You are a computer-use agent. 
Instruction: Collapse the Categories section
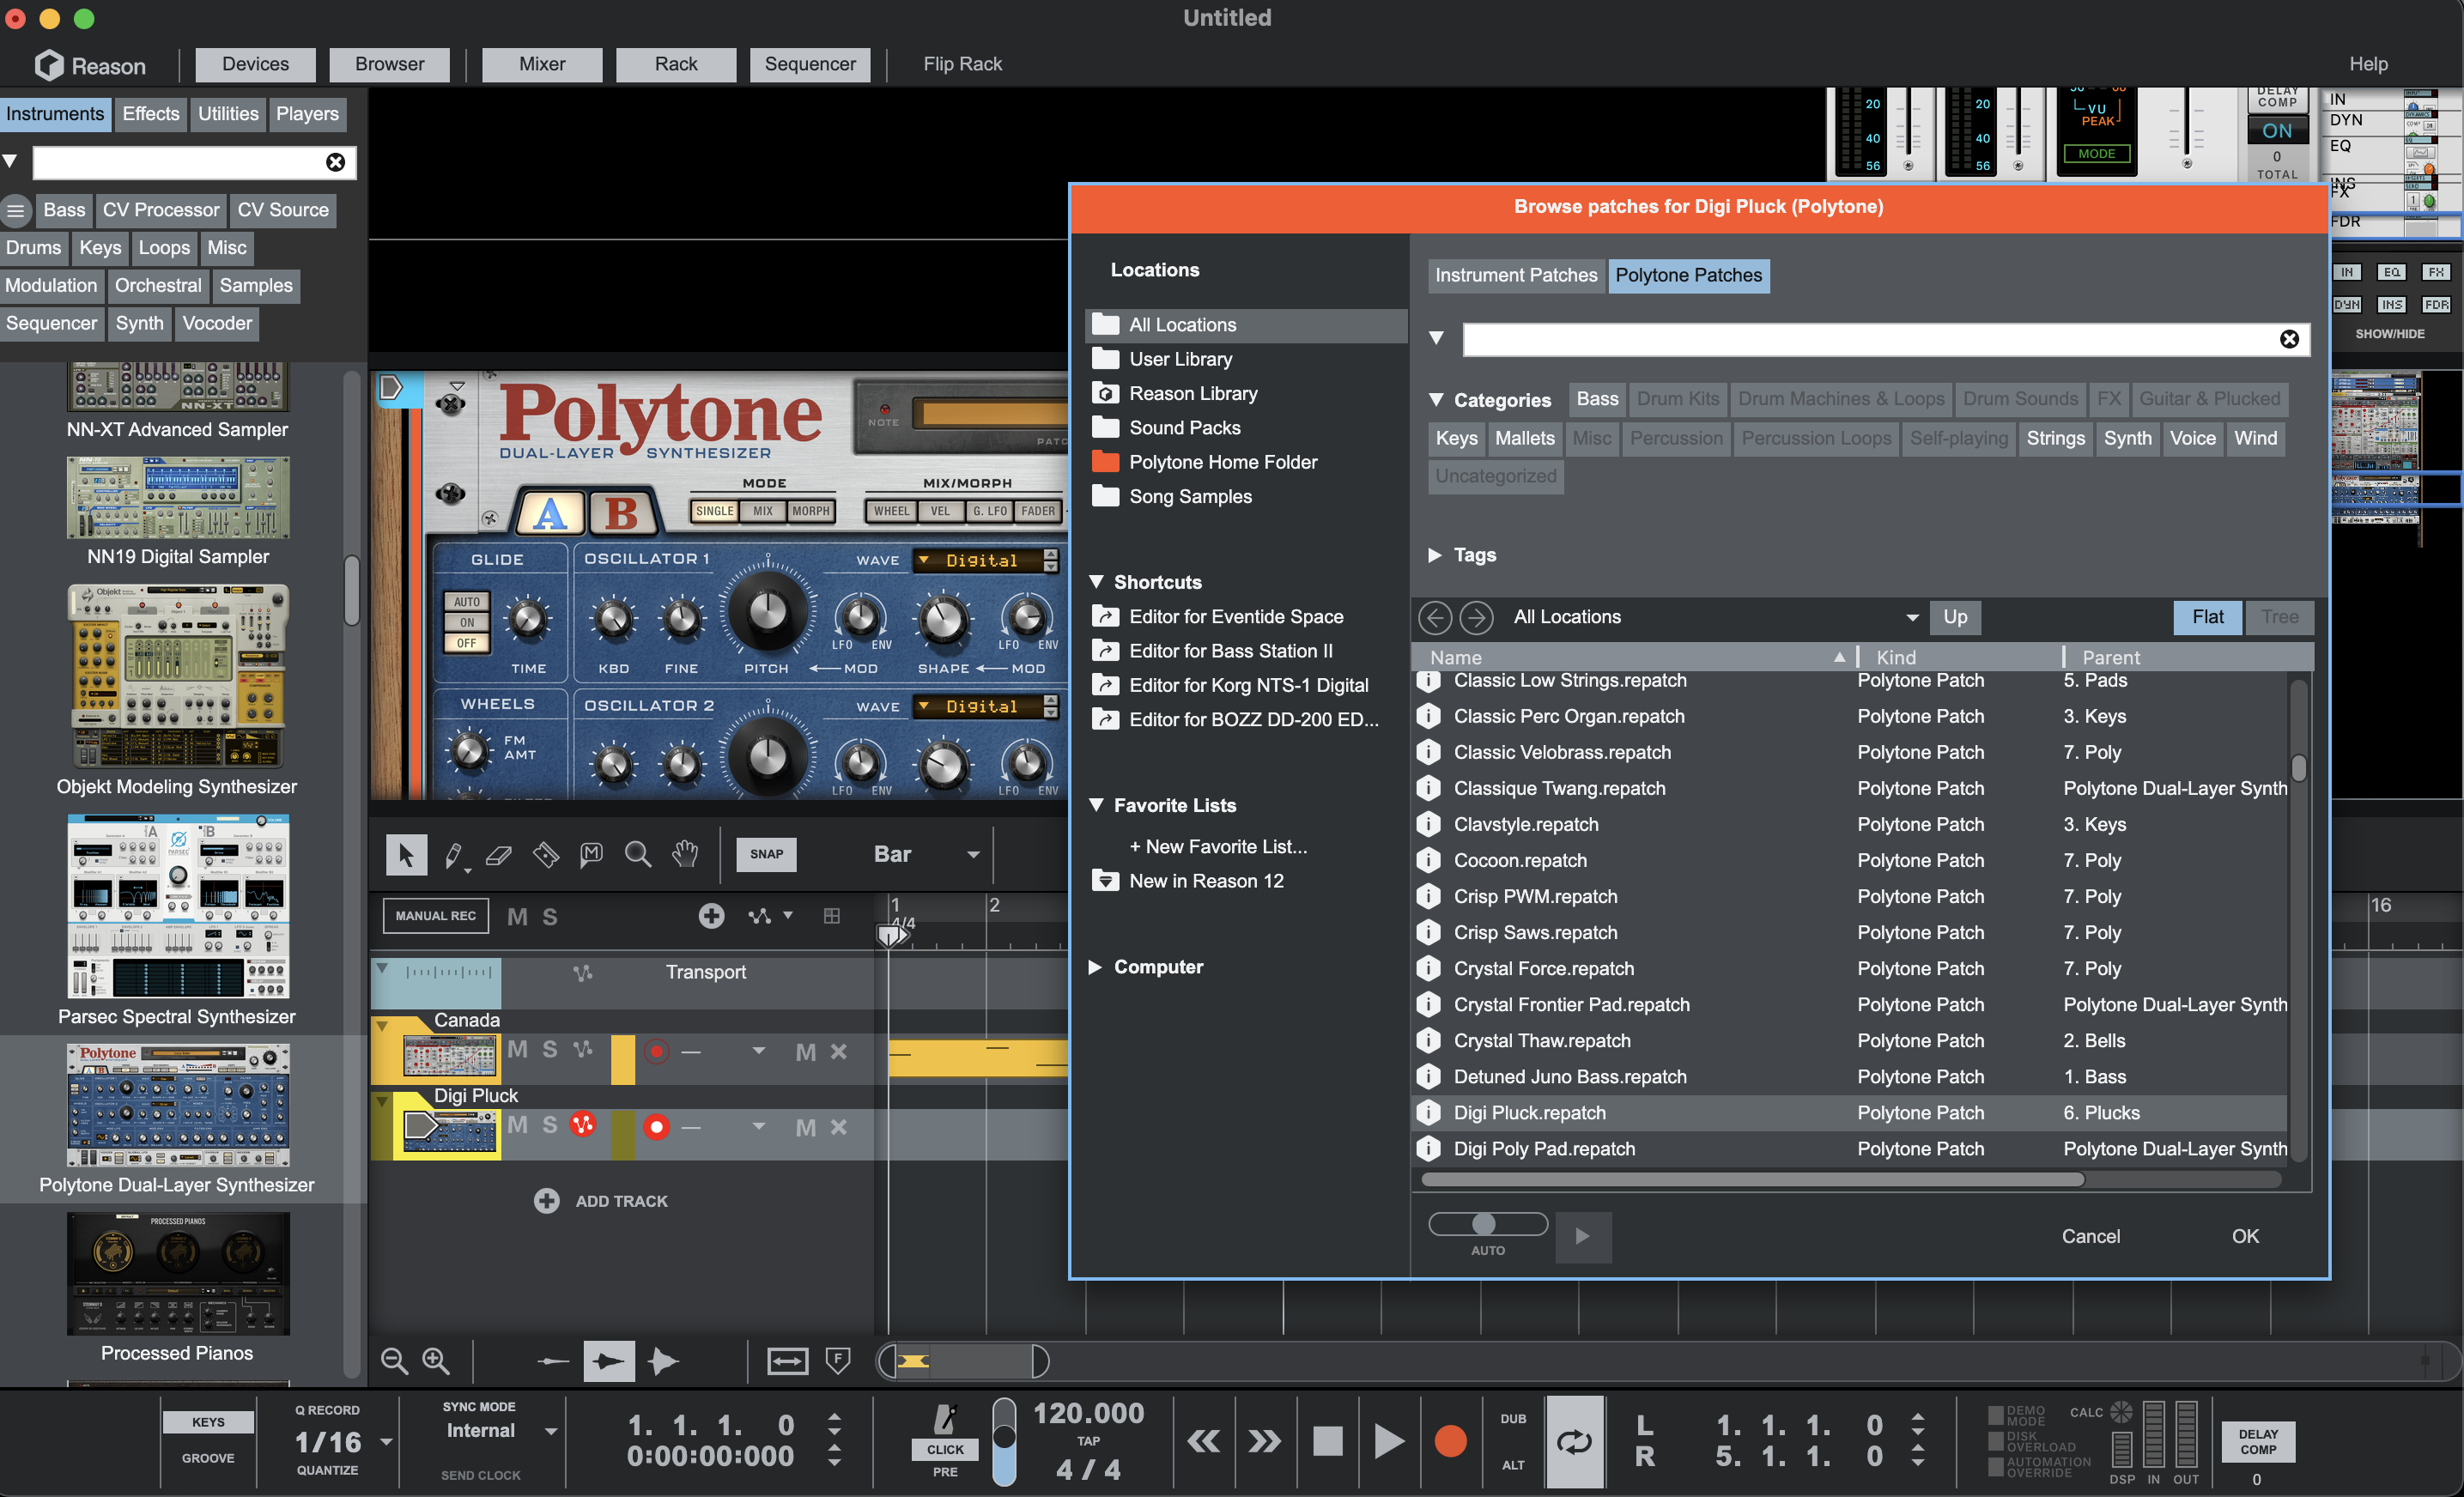[x=1436, y=399]
